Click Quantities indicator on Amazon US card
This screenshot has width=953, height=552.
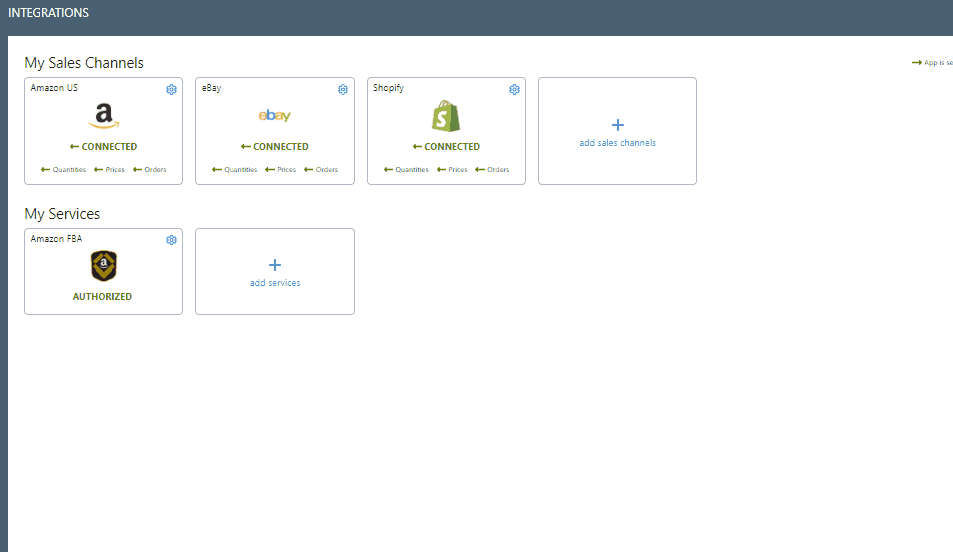63,170
